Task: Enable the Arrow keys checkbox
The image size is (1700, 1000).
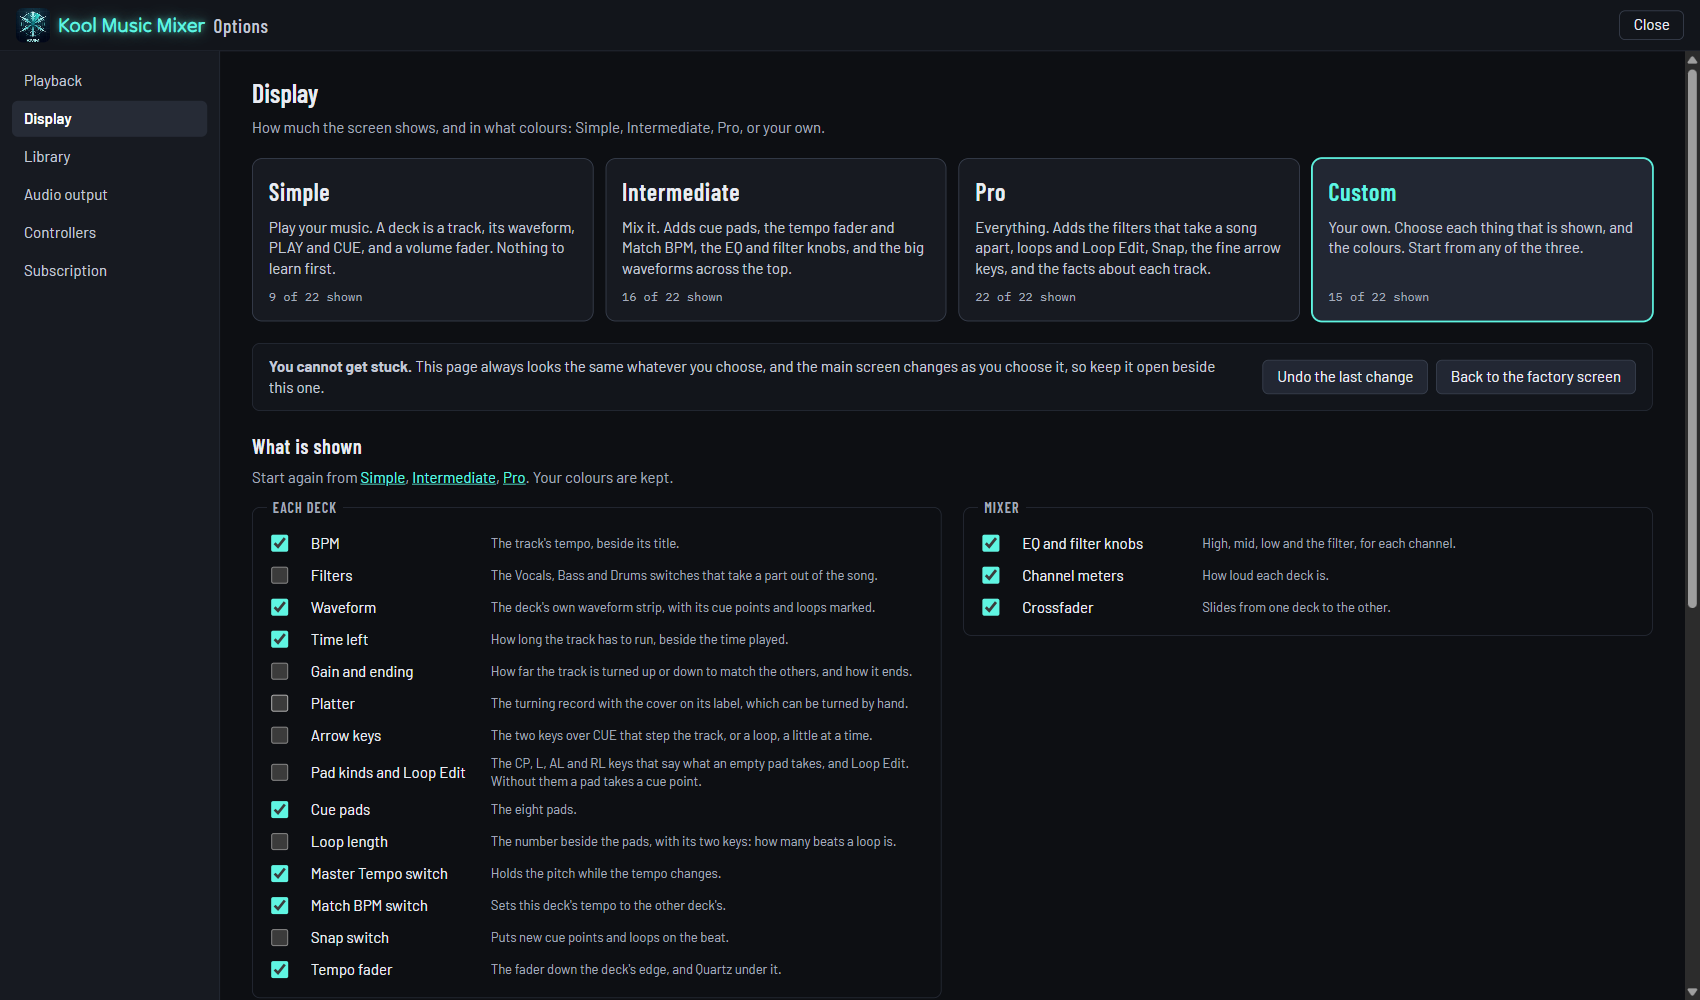Action: 280,736
